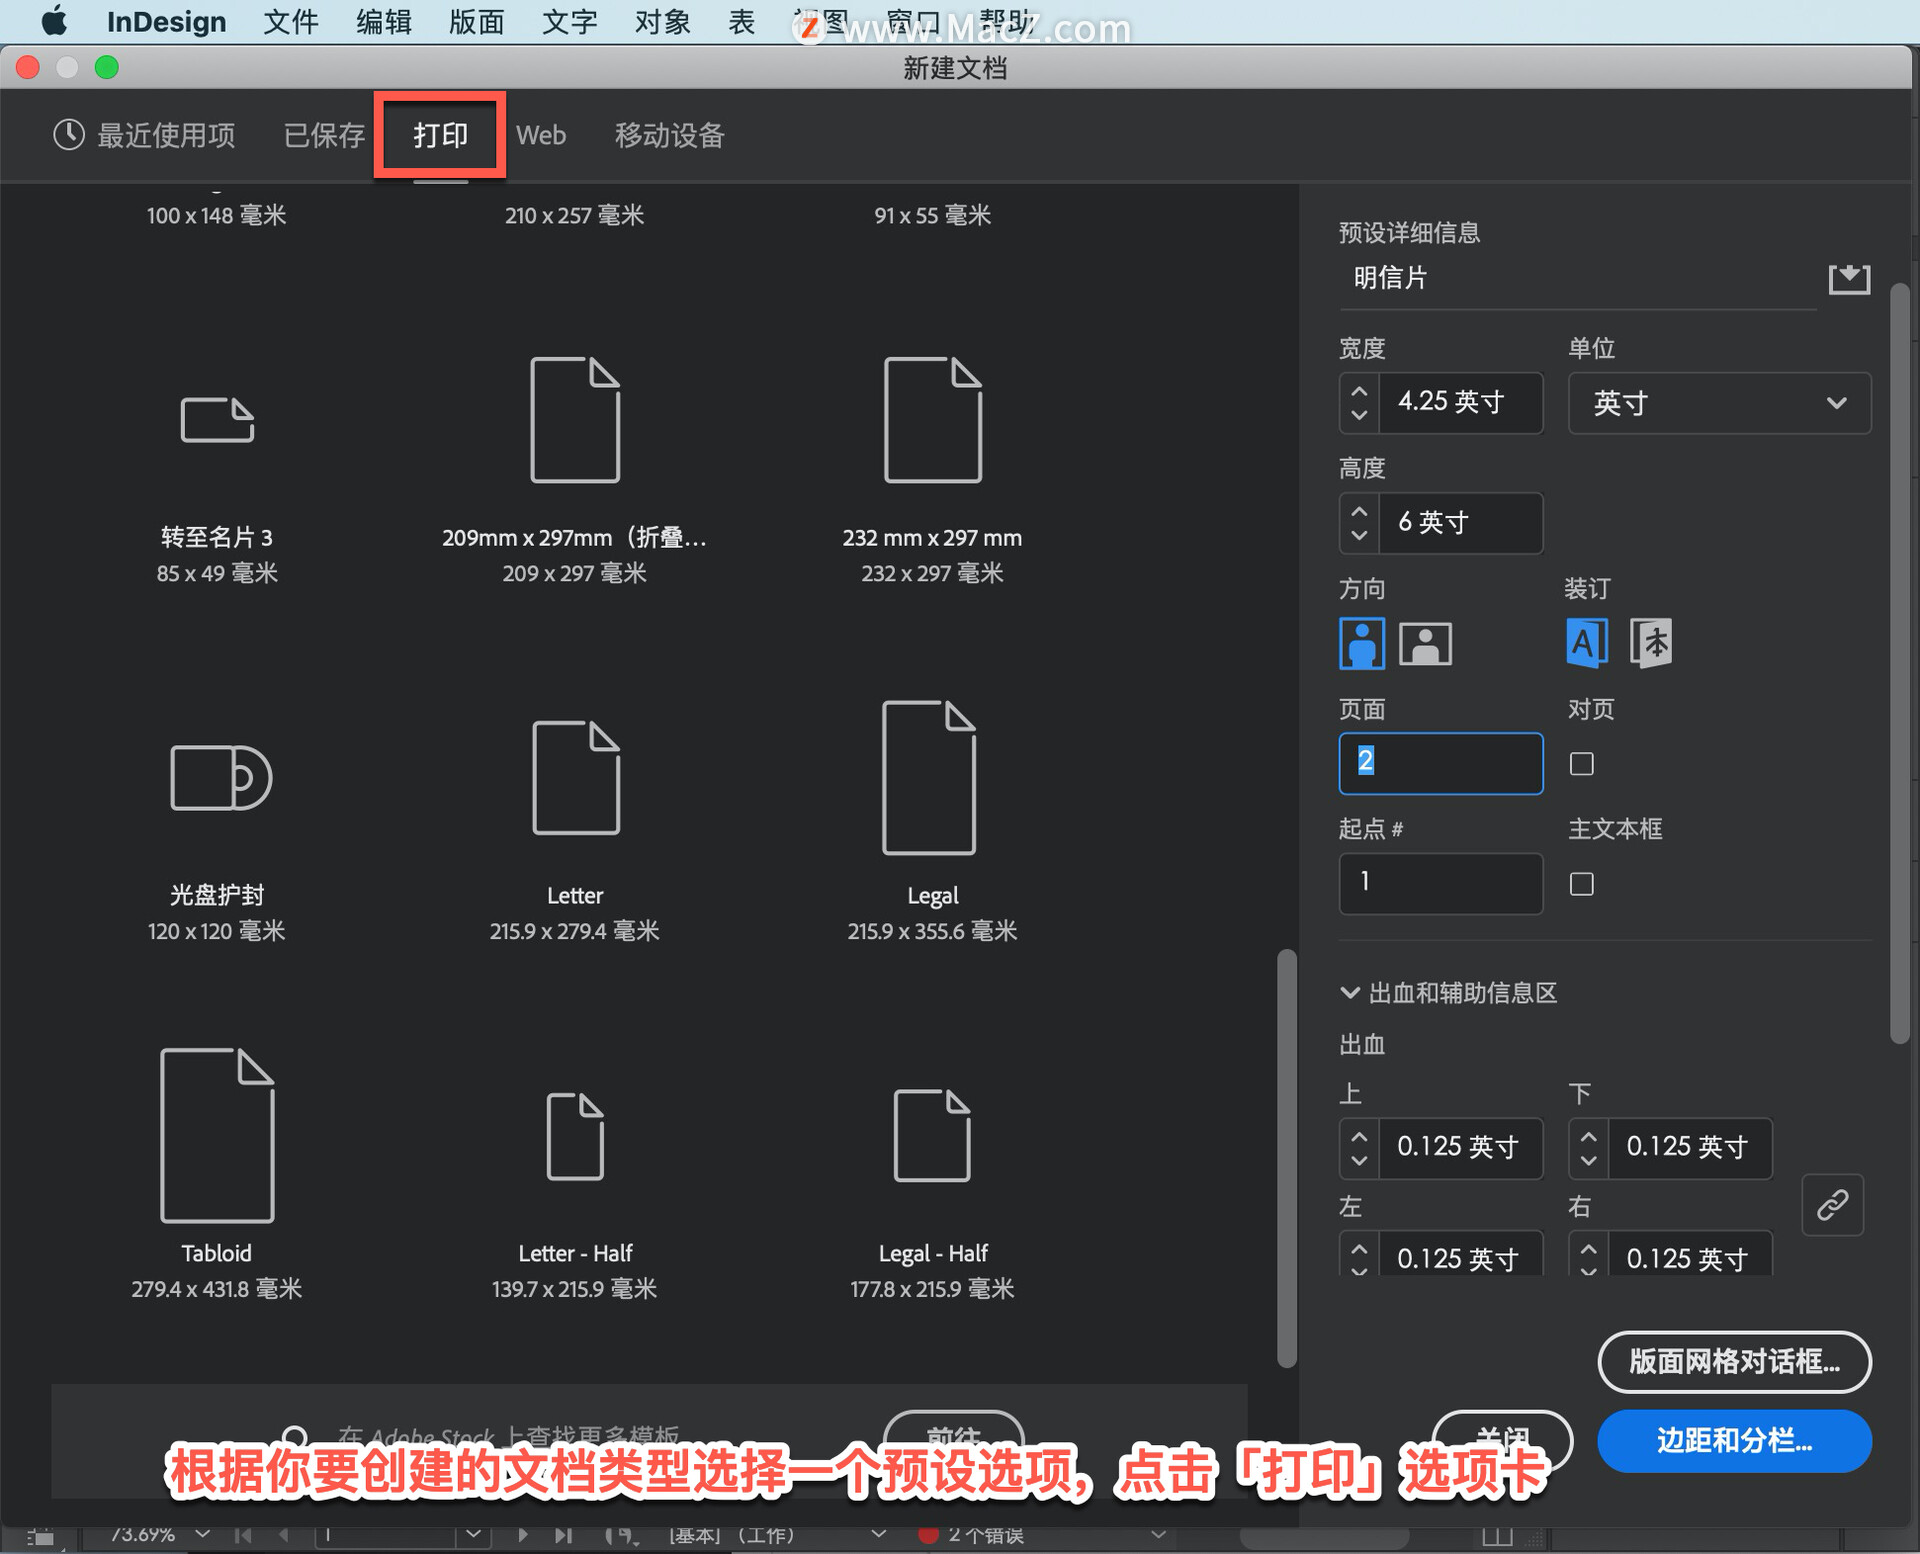This screenshot has height=1554, width=1920.
Task: Choose right-to-left binding
Action: 1651,642
